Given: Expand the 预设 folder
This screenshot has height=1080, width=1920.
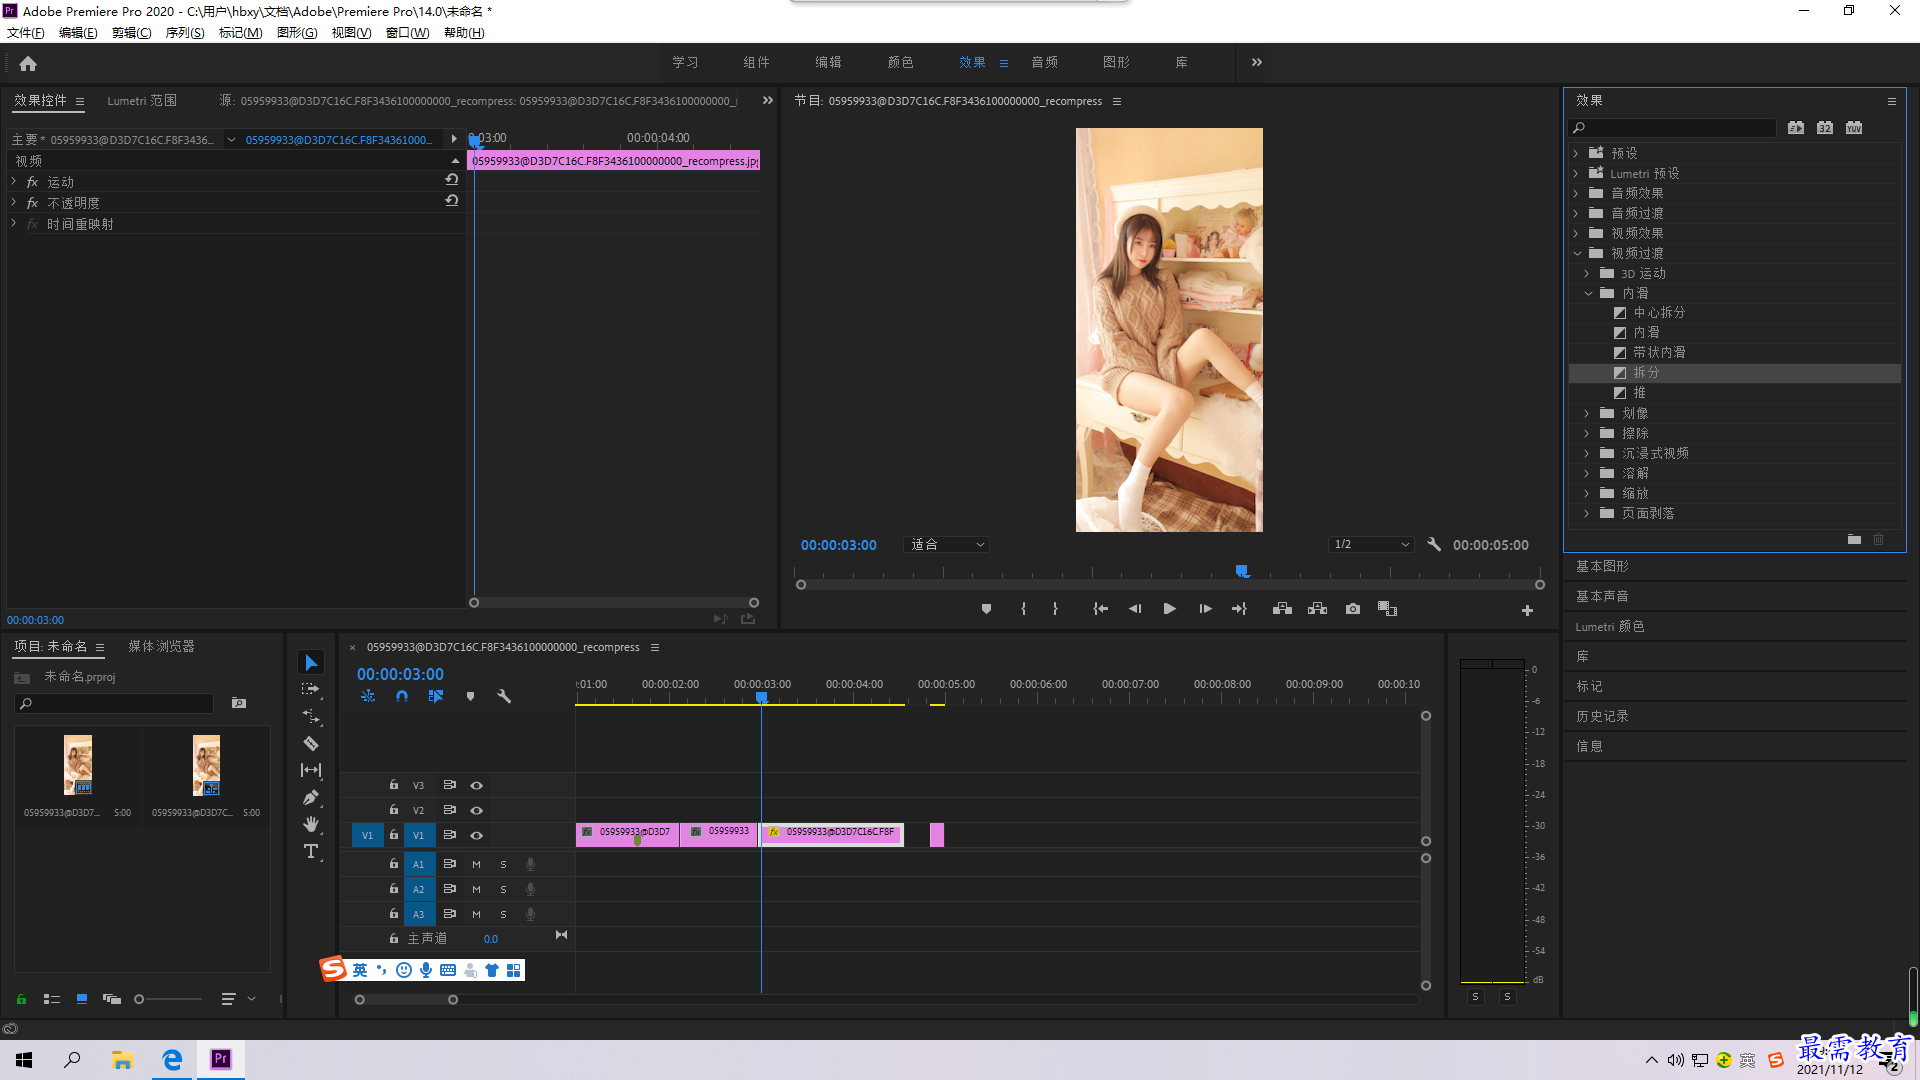Looking at the screenshot, I should 1575,154.
